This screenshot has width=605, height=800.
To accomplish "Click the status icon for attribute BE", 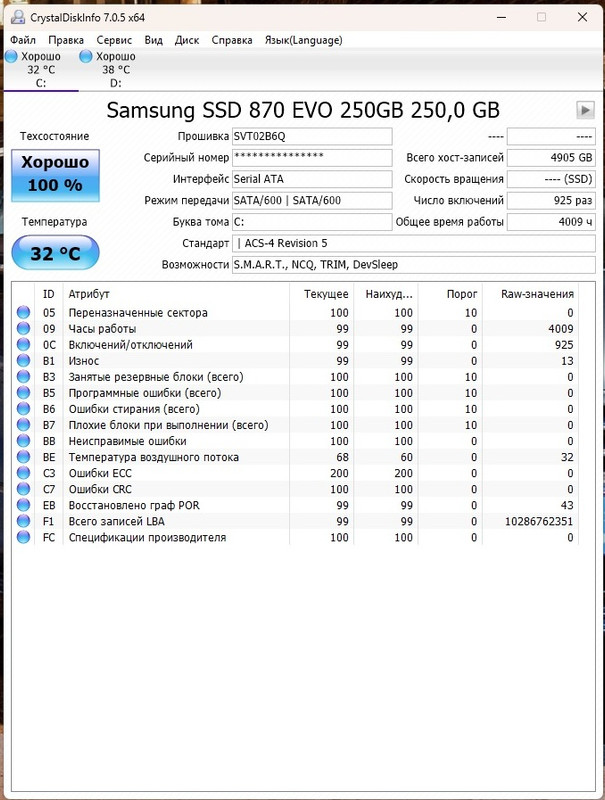I will pos(23,457).
